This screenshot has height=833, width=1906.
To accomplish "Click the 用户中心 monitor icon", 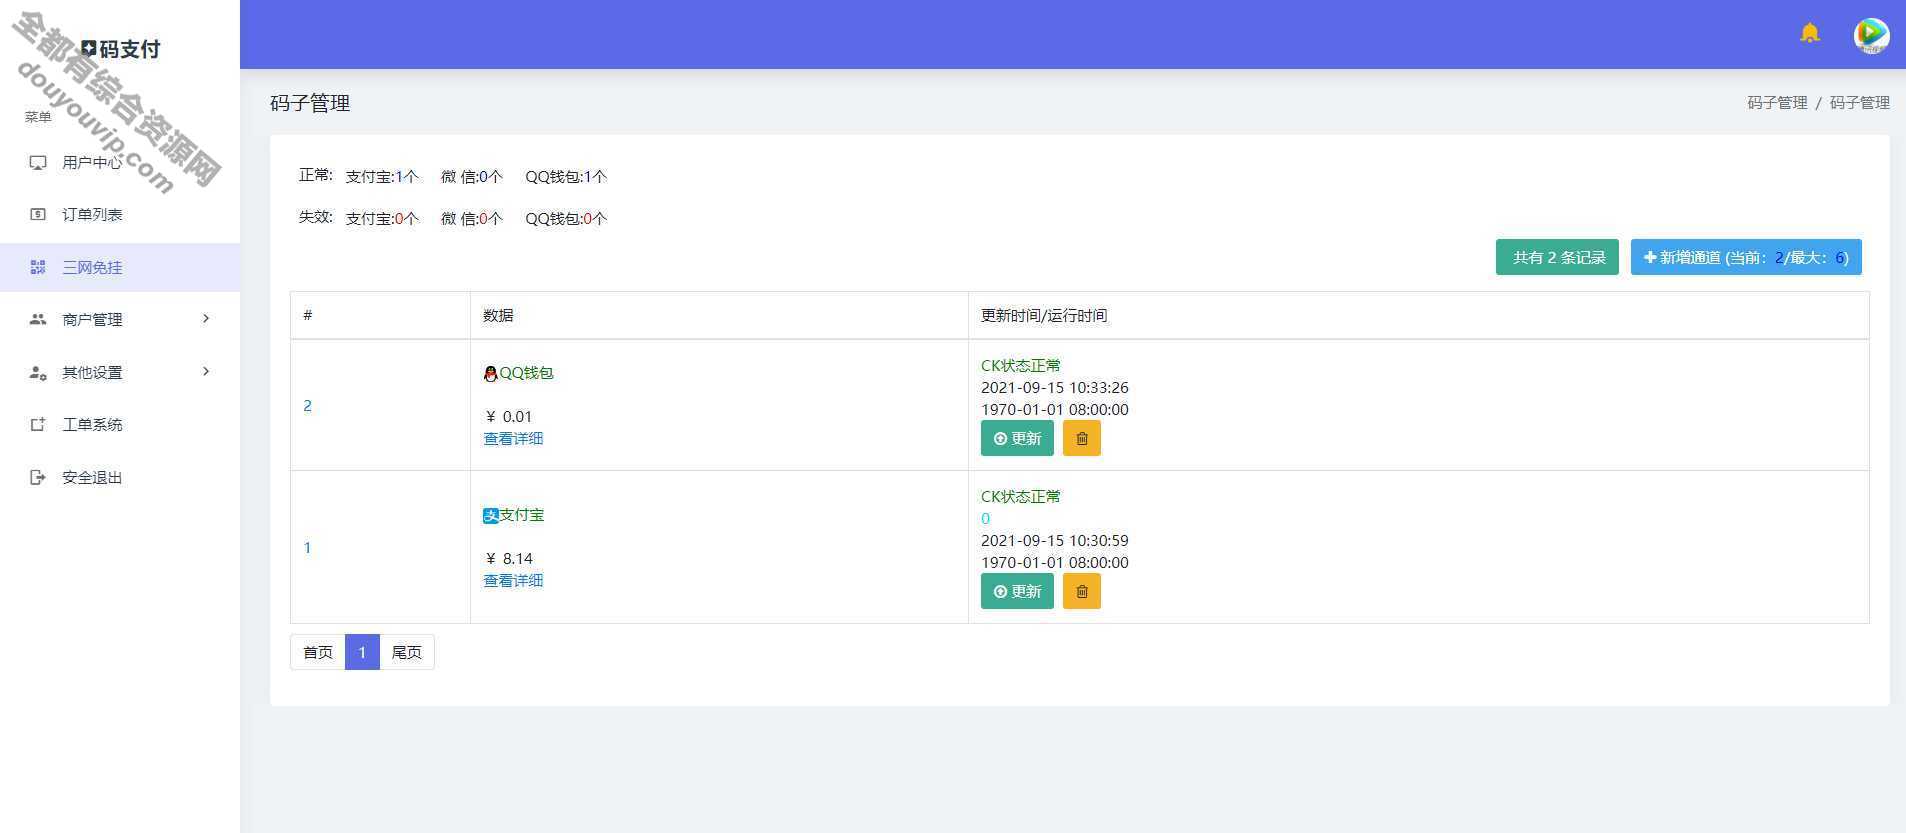I will (38, 162).
